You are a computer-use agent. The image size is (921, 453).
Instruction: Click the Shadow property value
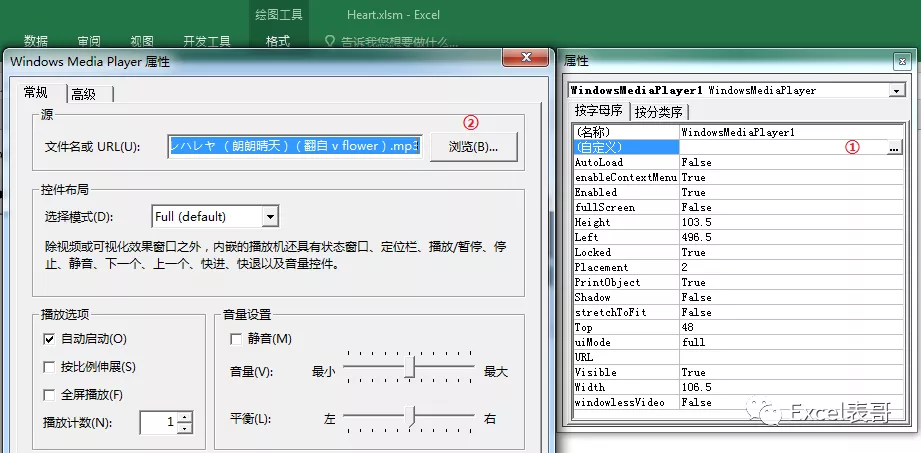[791, 297]
